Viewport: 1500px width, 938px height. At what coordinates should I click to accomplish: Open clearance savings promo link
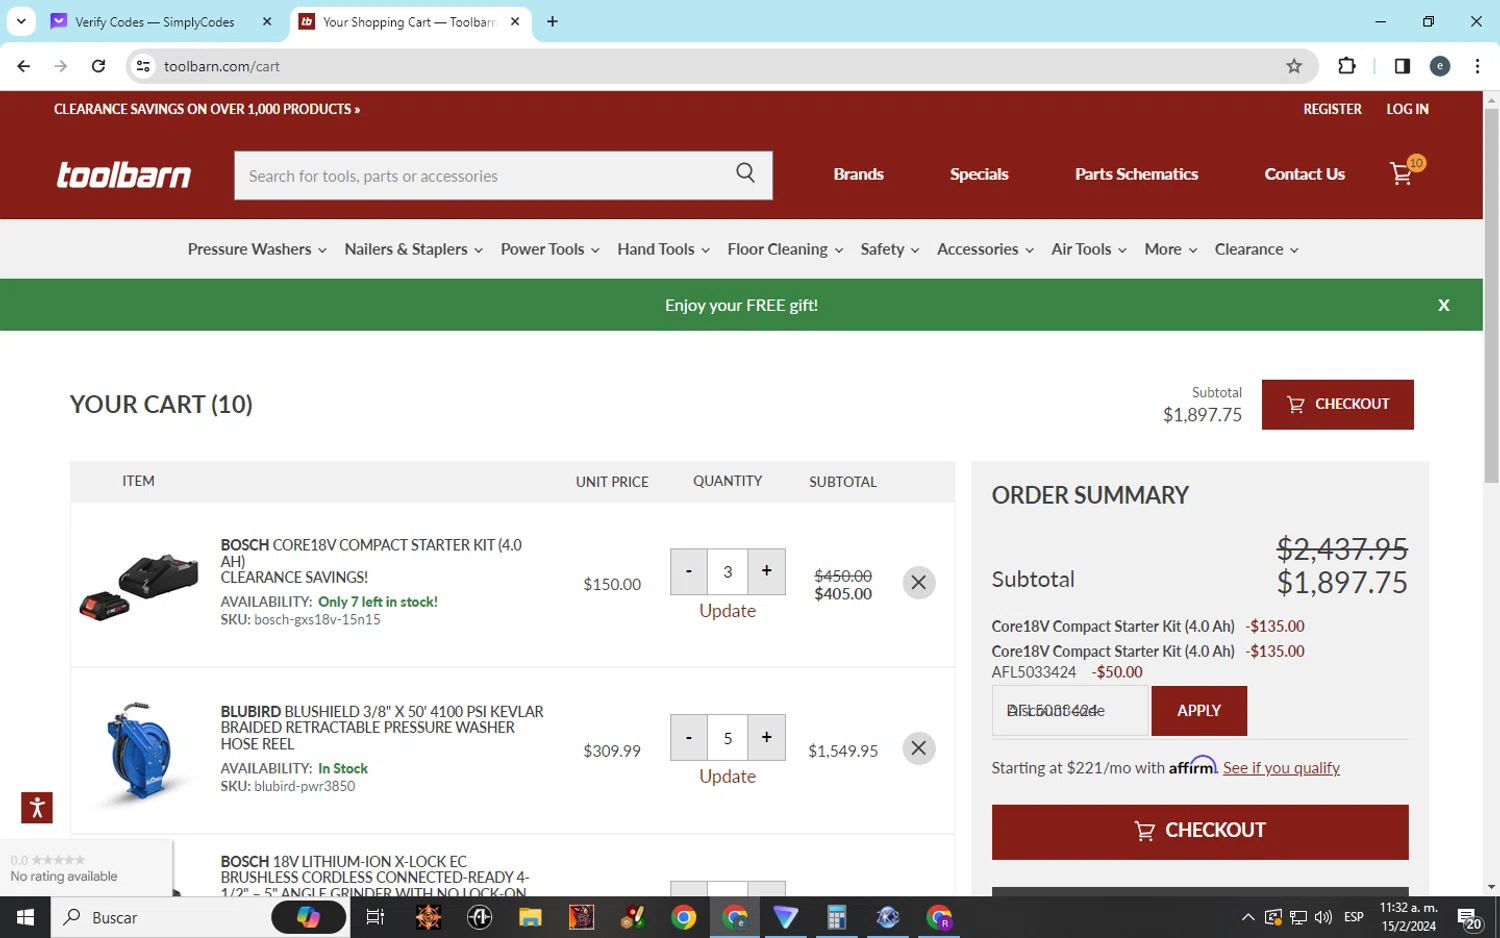(207, 109)
